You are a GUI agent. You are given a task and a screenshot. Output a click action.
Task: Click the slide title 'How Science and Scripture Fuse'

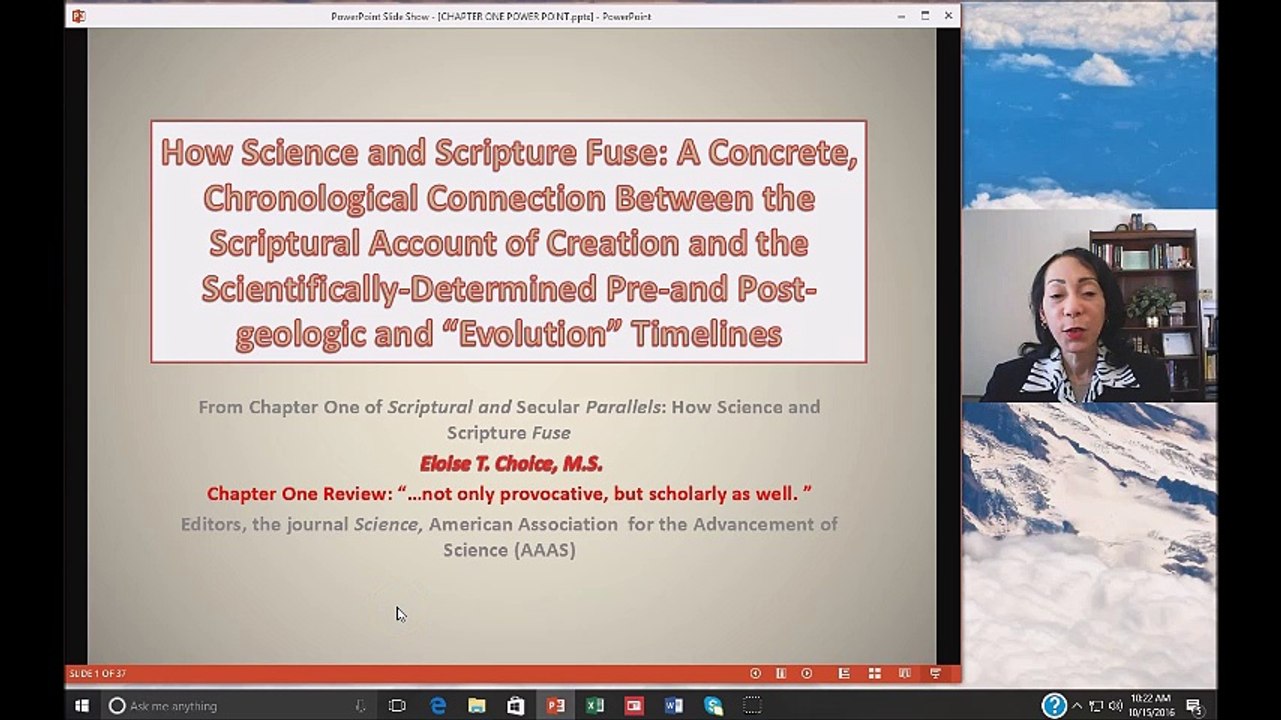509,242
